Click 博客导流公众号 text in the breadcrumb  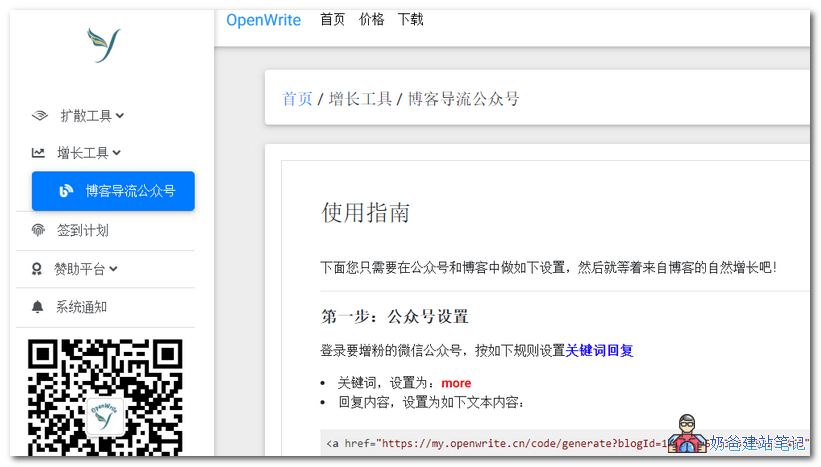point(463,98)
